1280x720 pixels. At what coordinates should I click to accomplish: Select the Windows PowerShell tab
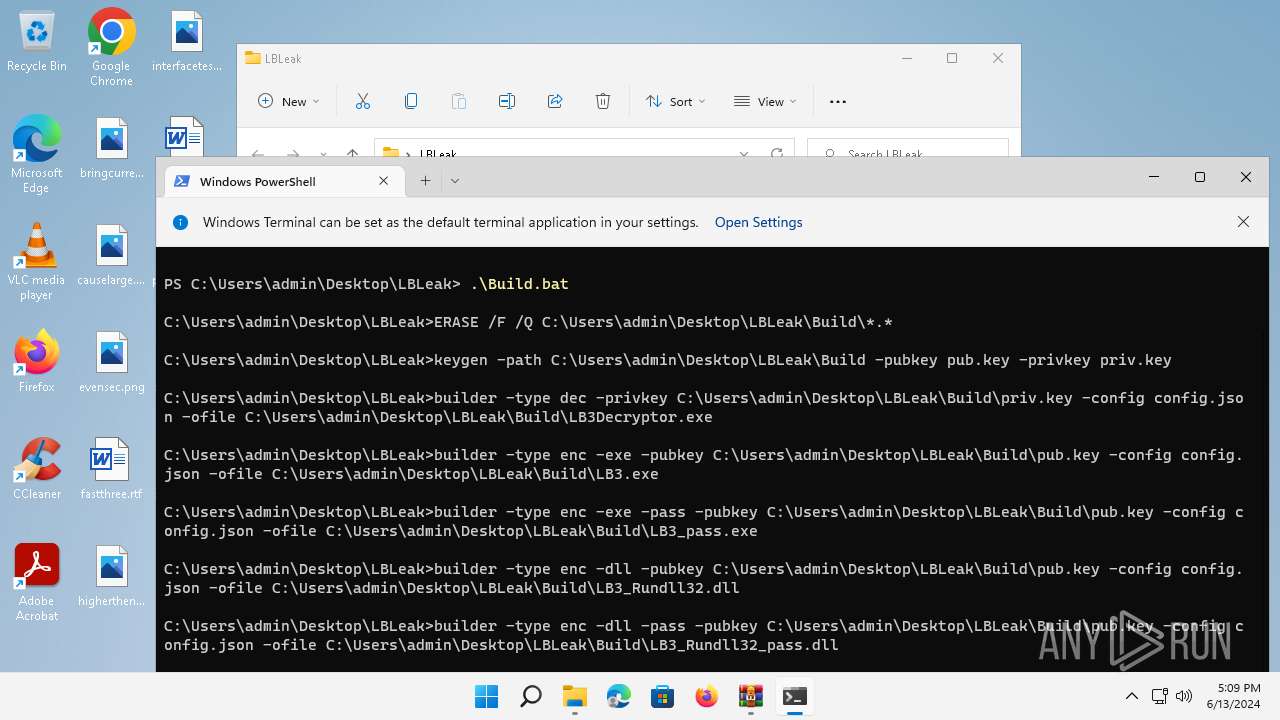click(283, 181)
